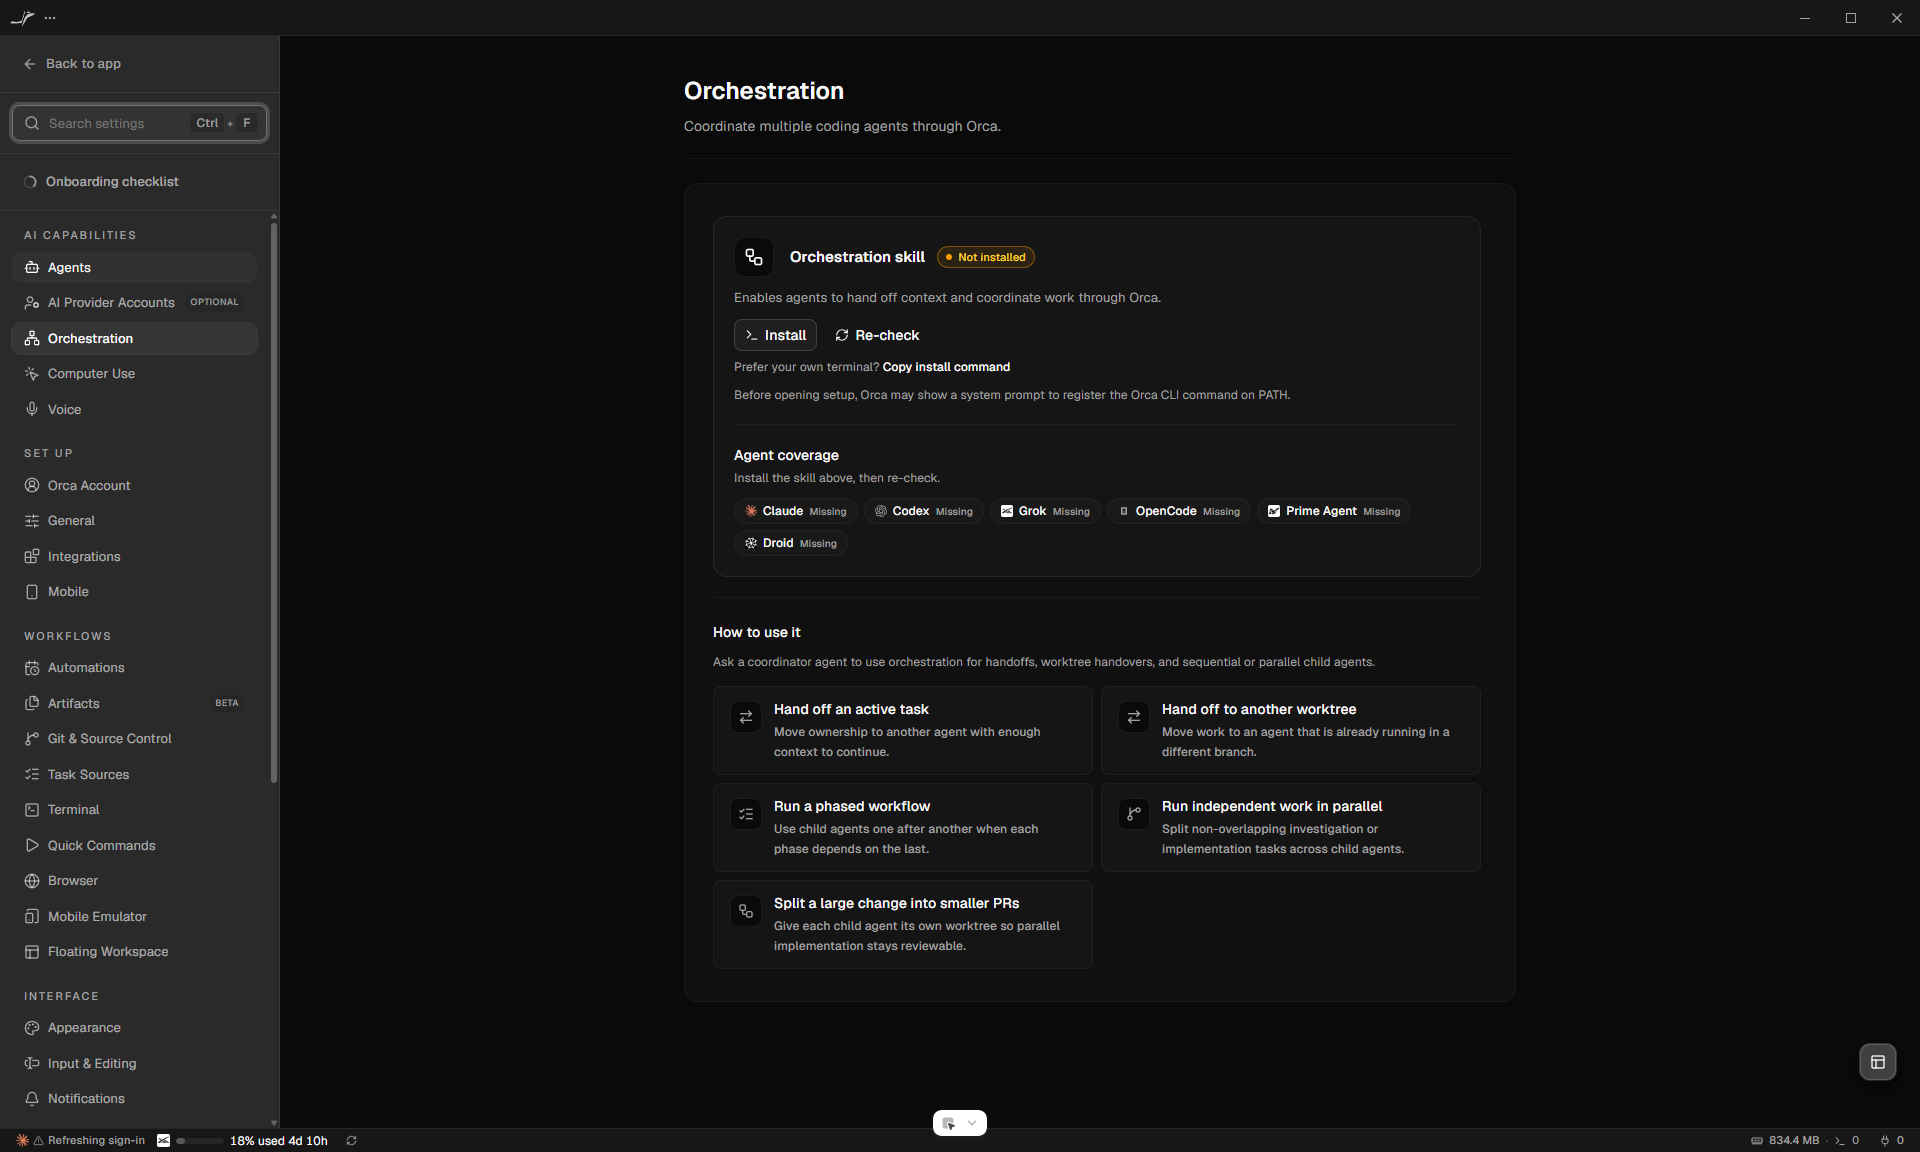Click the Automations icon in sidebar

(x=32, y=668)
